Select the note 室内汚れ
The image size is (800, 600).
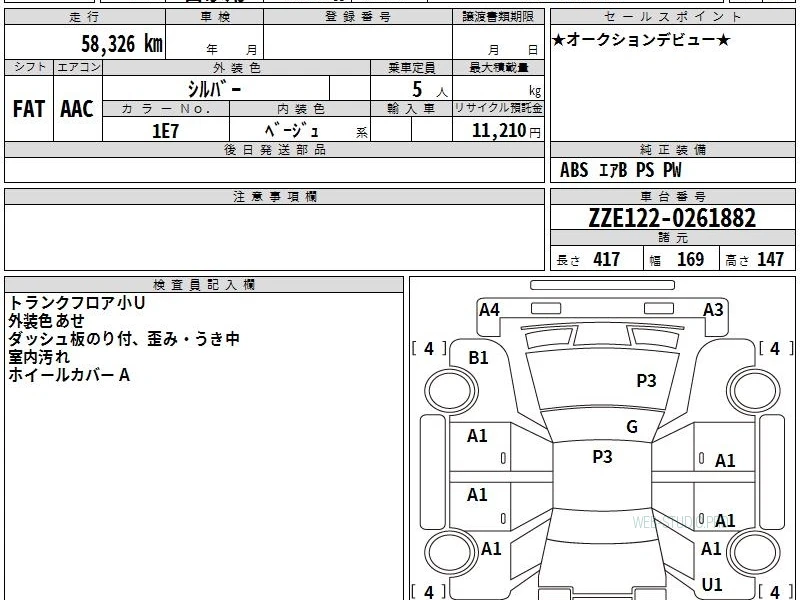tap(39, 357)
